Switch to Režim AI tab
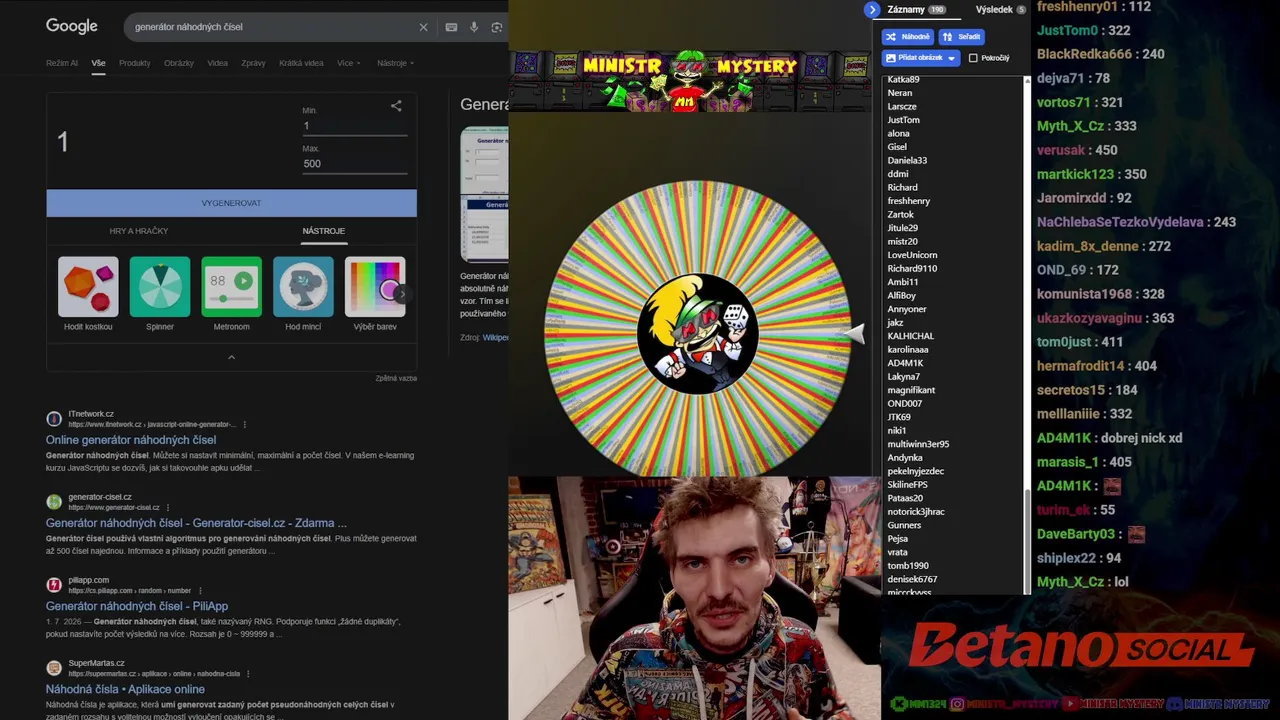The width and height of the screenshot is (1280, 720). pos(62,63)
